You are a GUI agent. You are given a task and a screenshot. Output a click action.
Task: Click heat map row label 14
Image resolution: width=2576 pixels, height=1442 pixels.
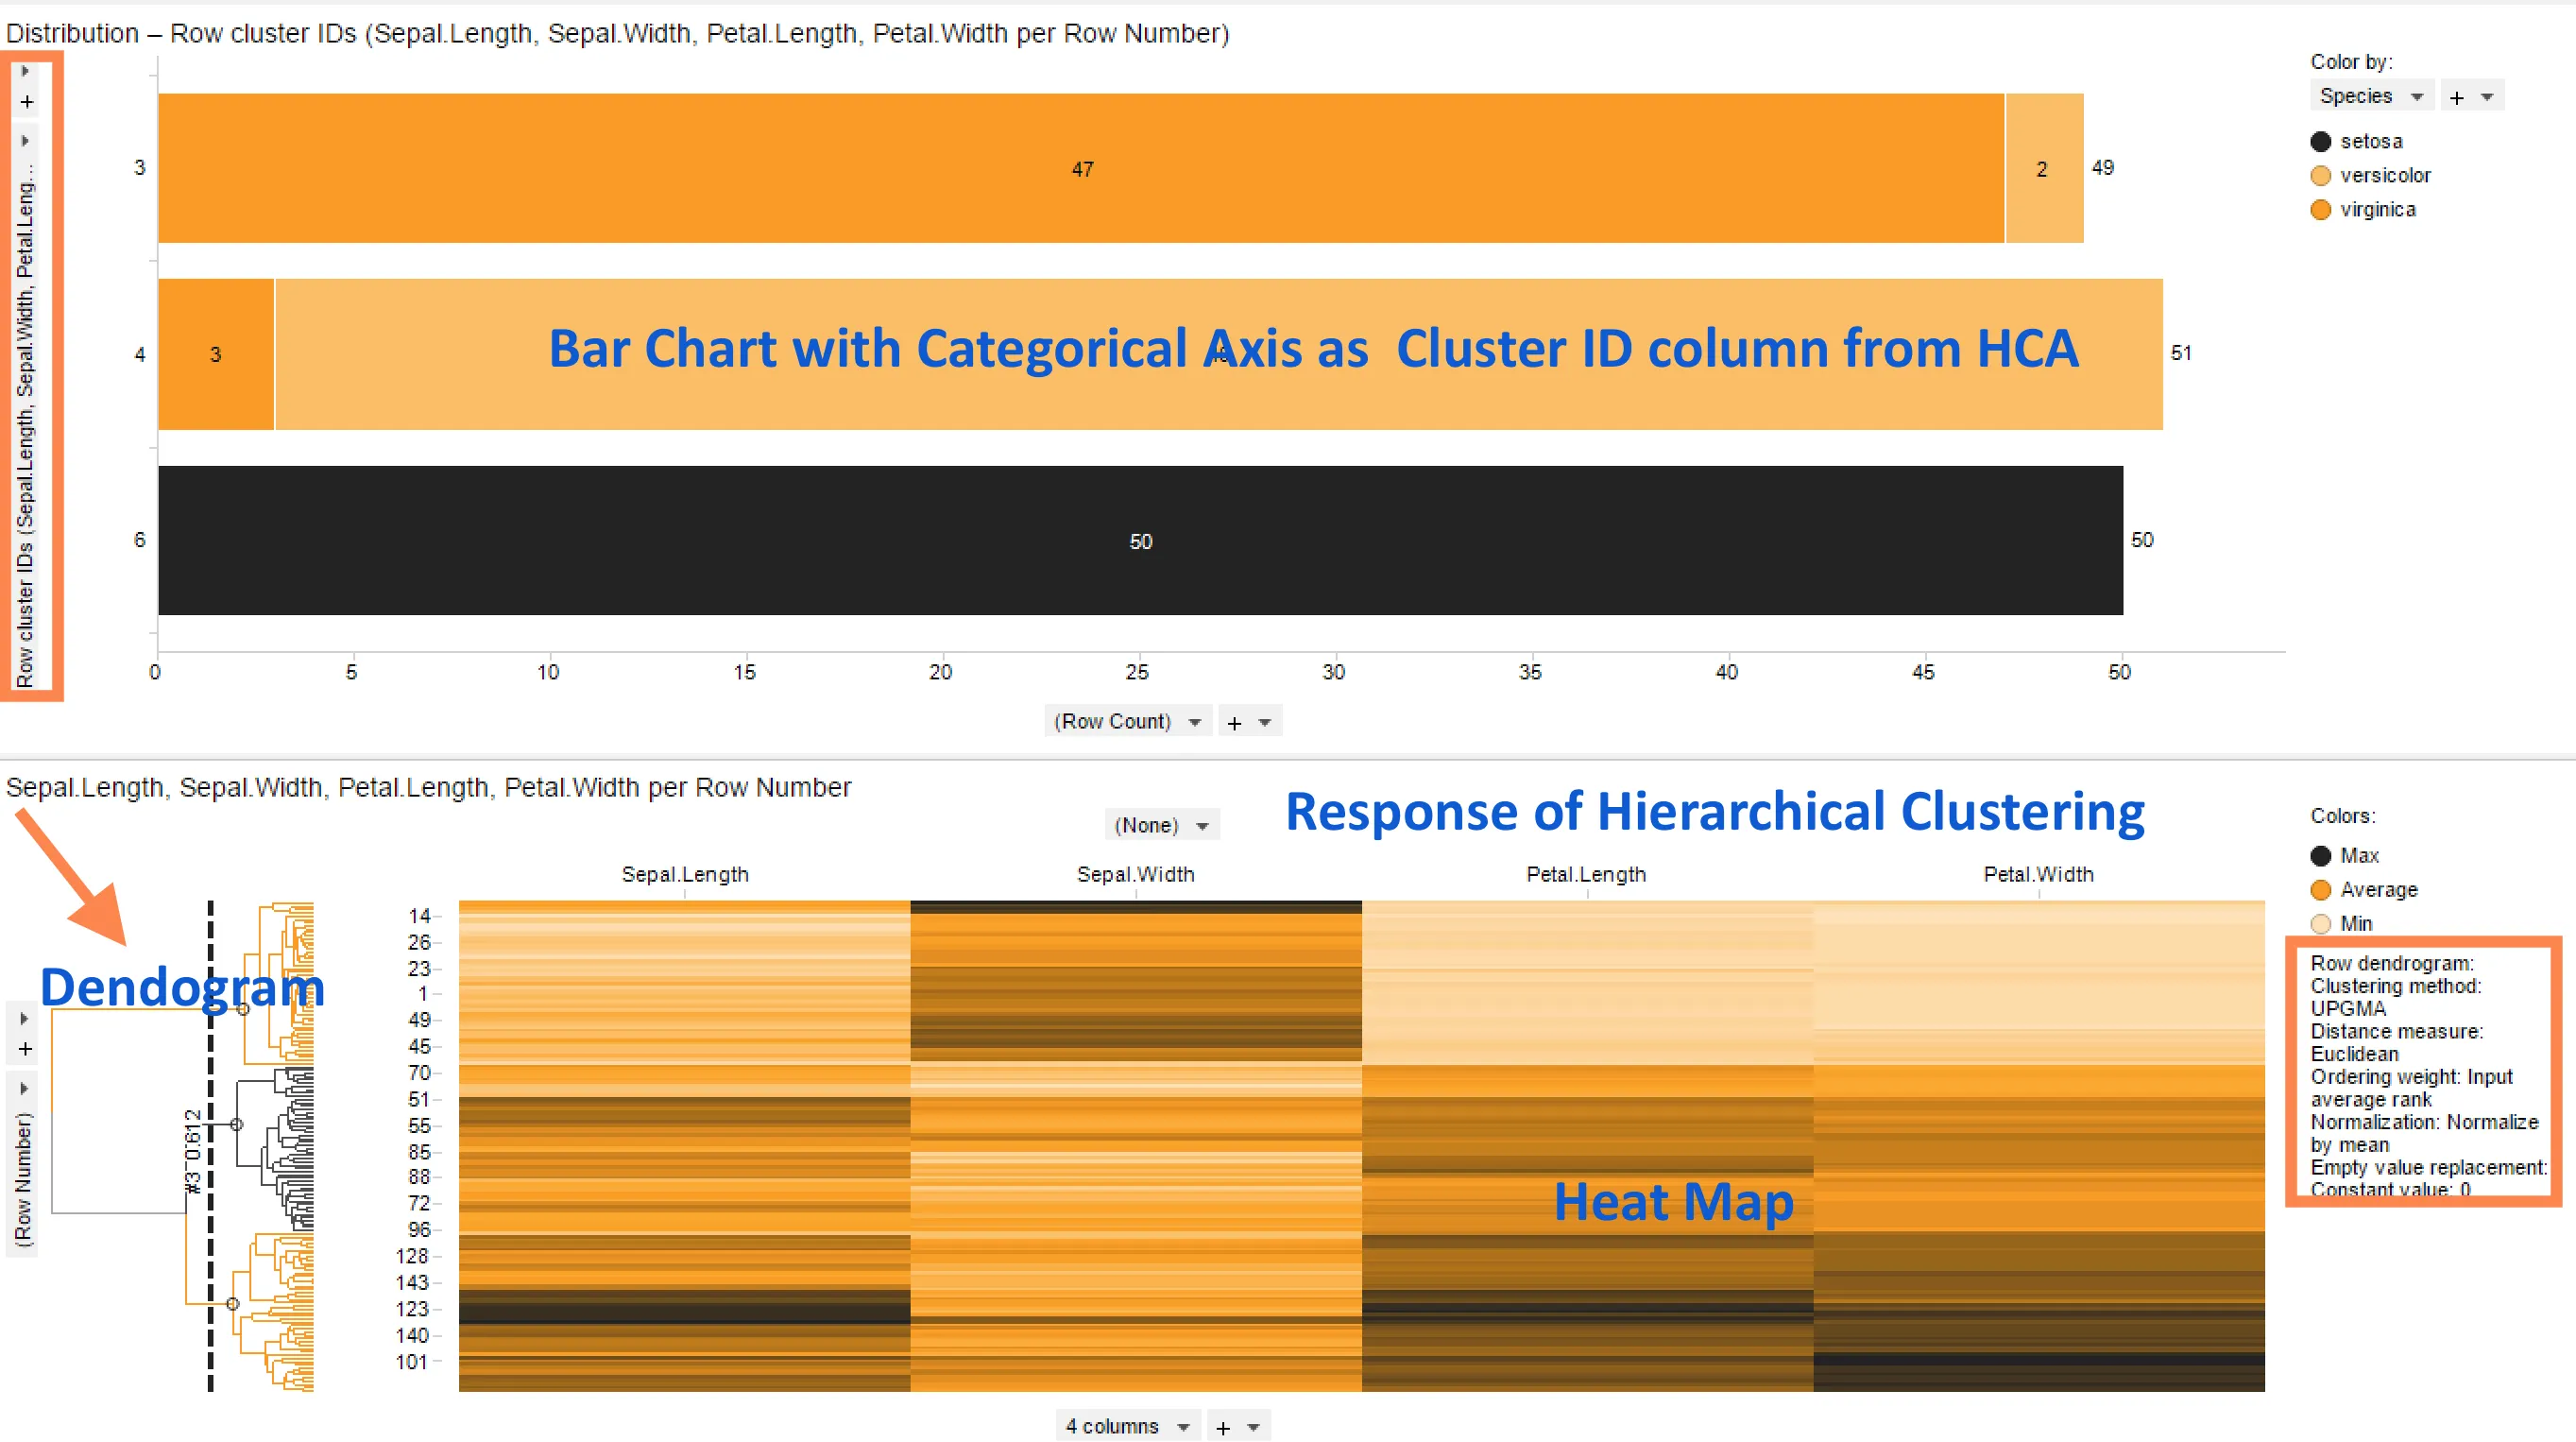(x=419, y=916)
